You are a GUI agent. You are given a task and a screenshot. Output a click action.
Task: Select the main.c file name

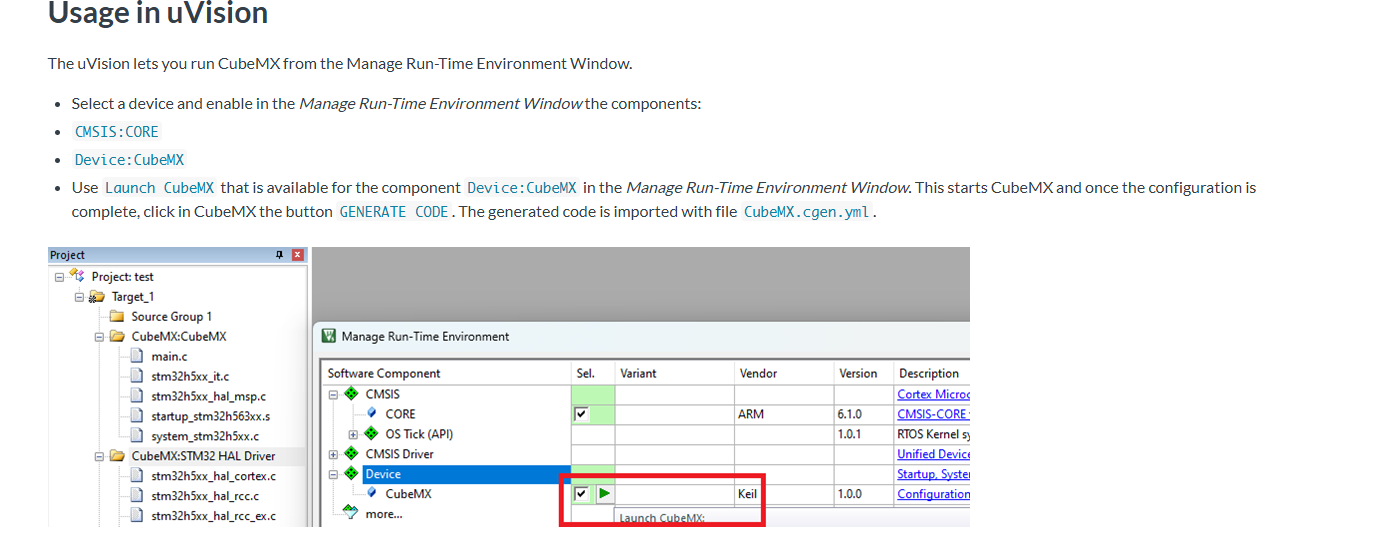[x=169, y=356]
